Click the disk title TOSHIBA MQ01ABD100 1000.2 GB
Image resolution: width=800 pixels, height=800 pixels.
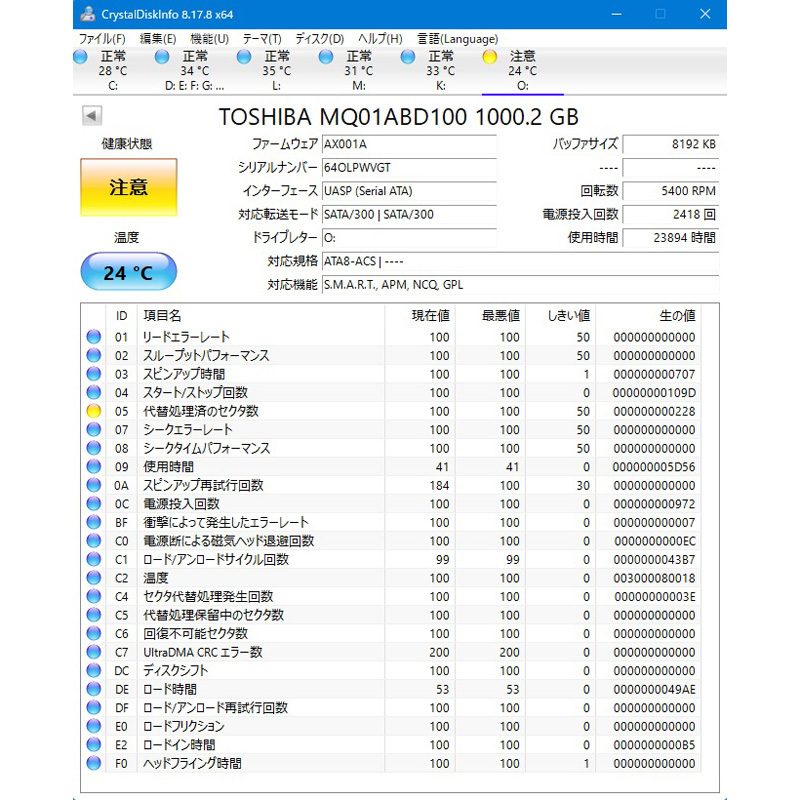(398, 117)
